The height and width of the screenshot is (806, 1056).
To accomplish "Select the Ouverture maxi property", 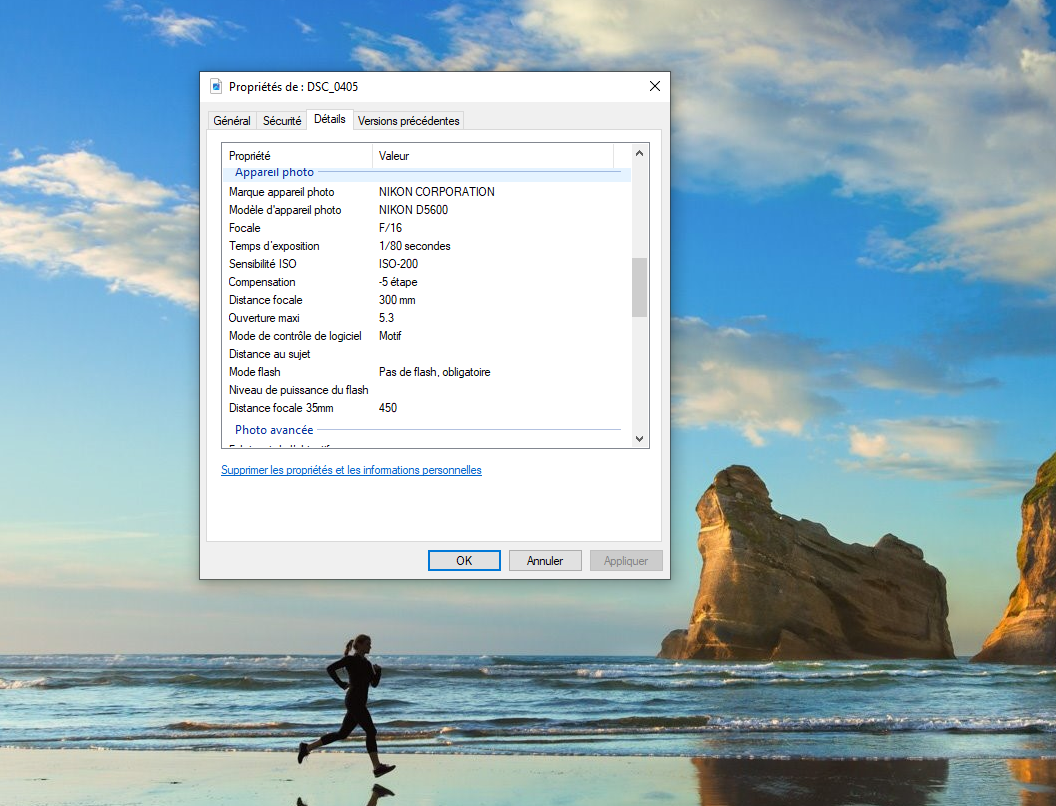I will tap(263, 318).
